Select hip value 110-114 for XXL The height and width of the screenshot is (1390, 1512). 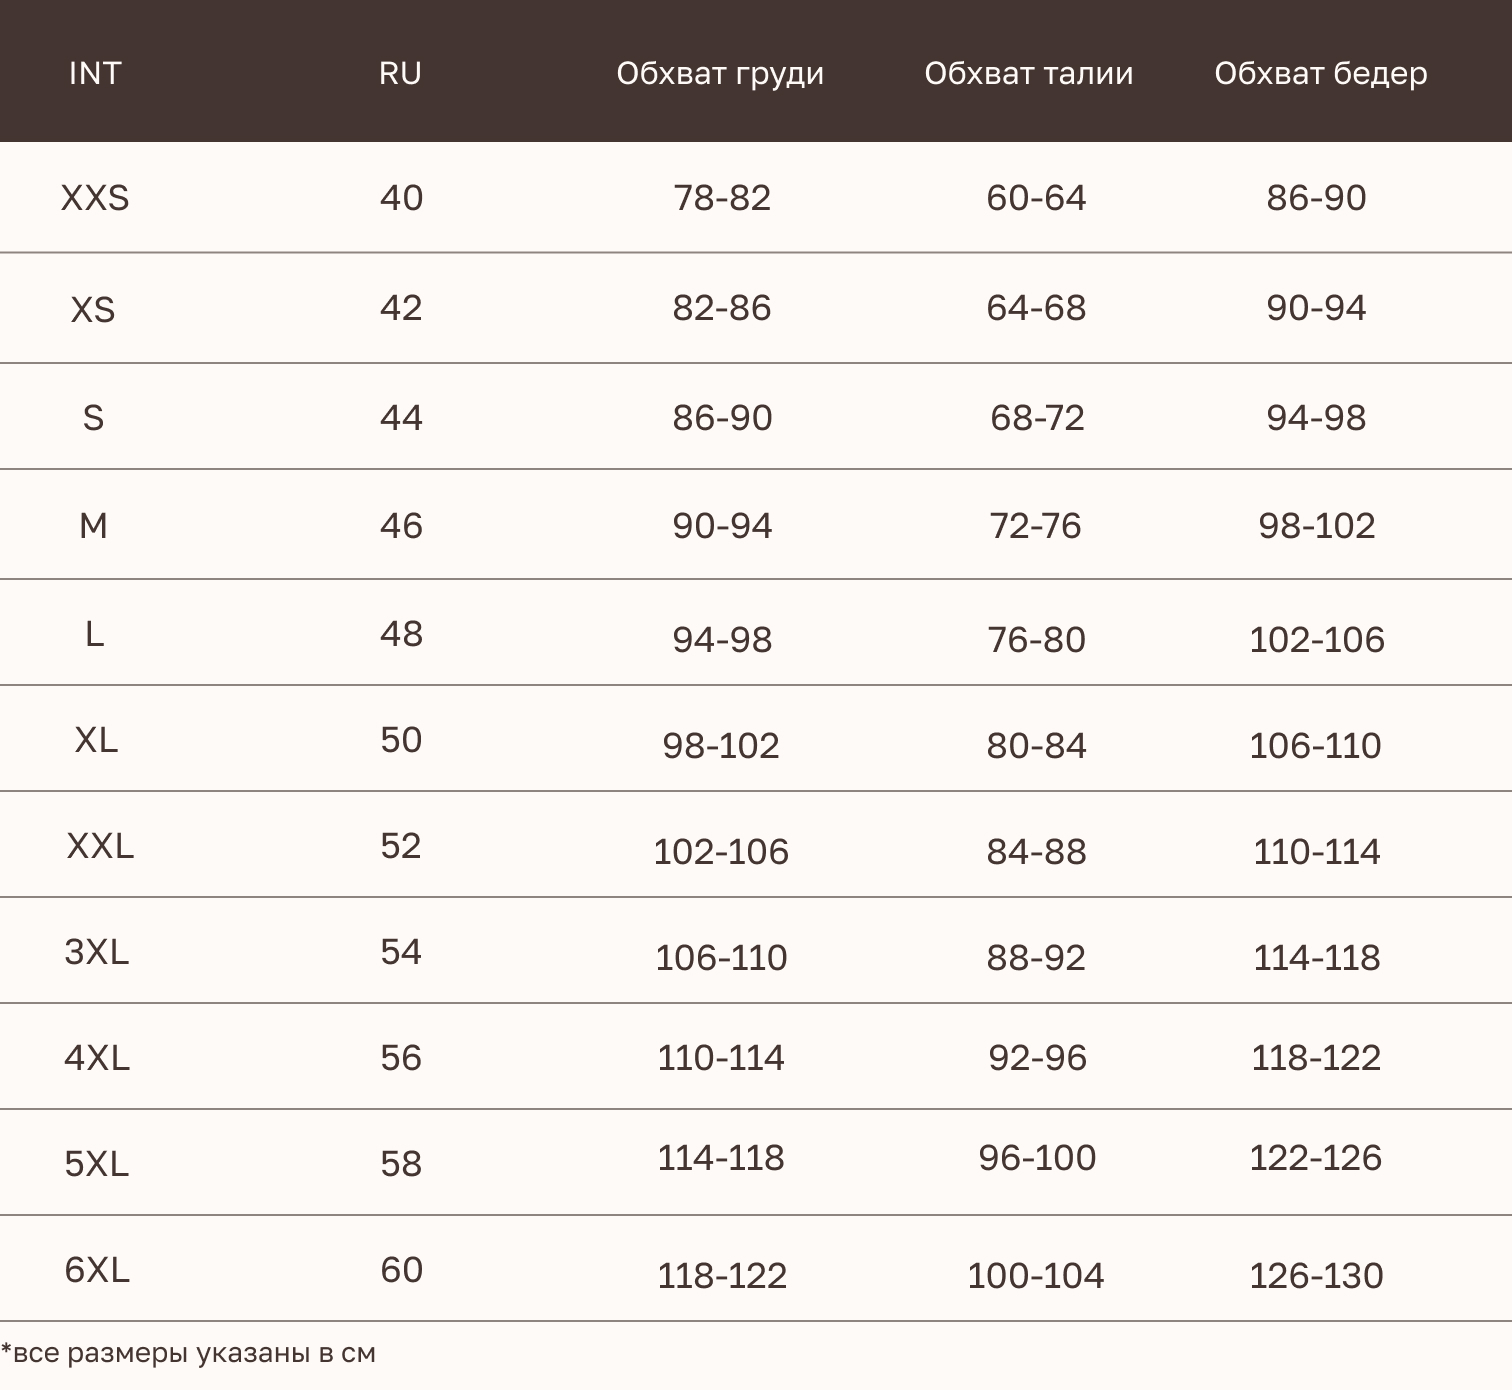click(x=1316, y=851)
